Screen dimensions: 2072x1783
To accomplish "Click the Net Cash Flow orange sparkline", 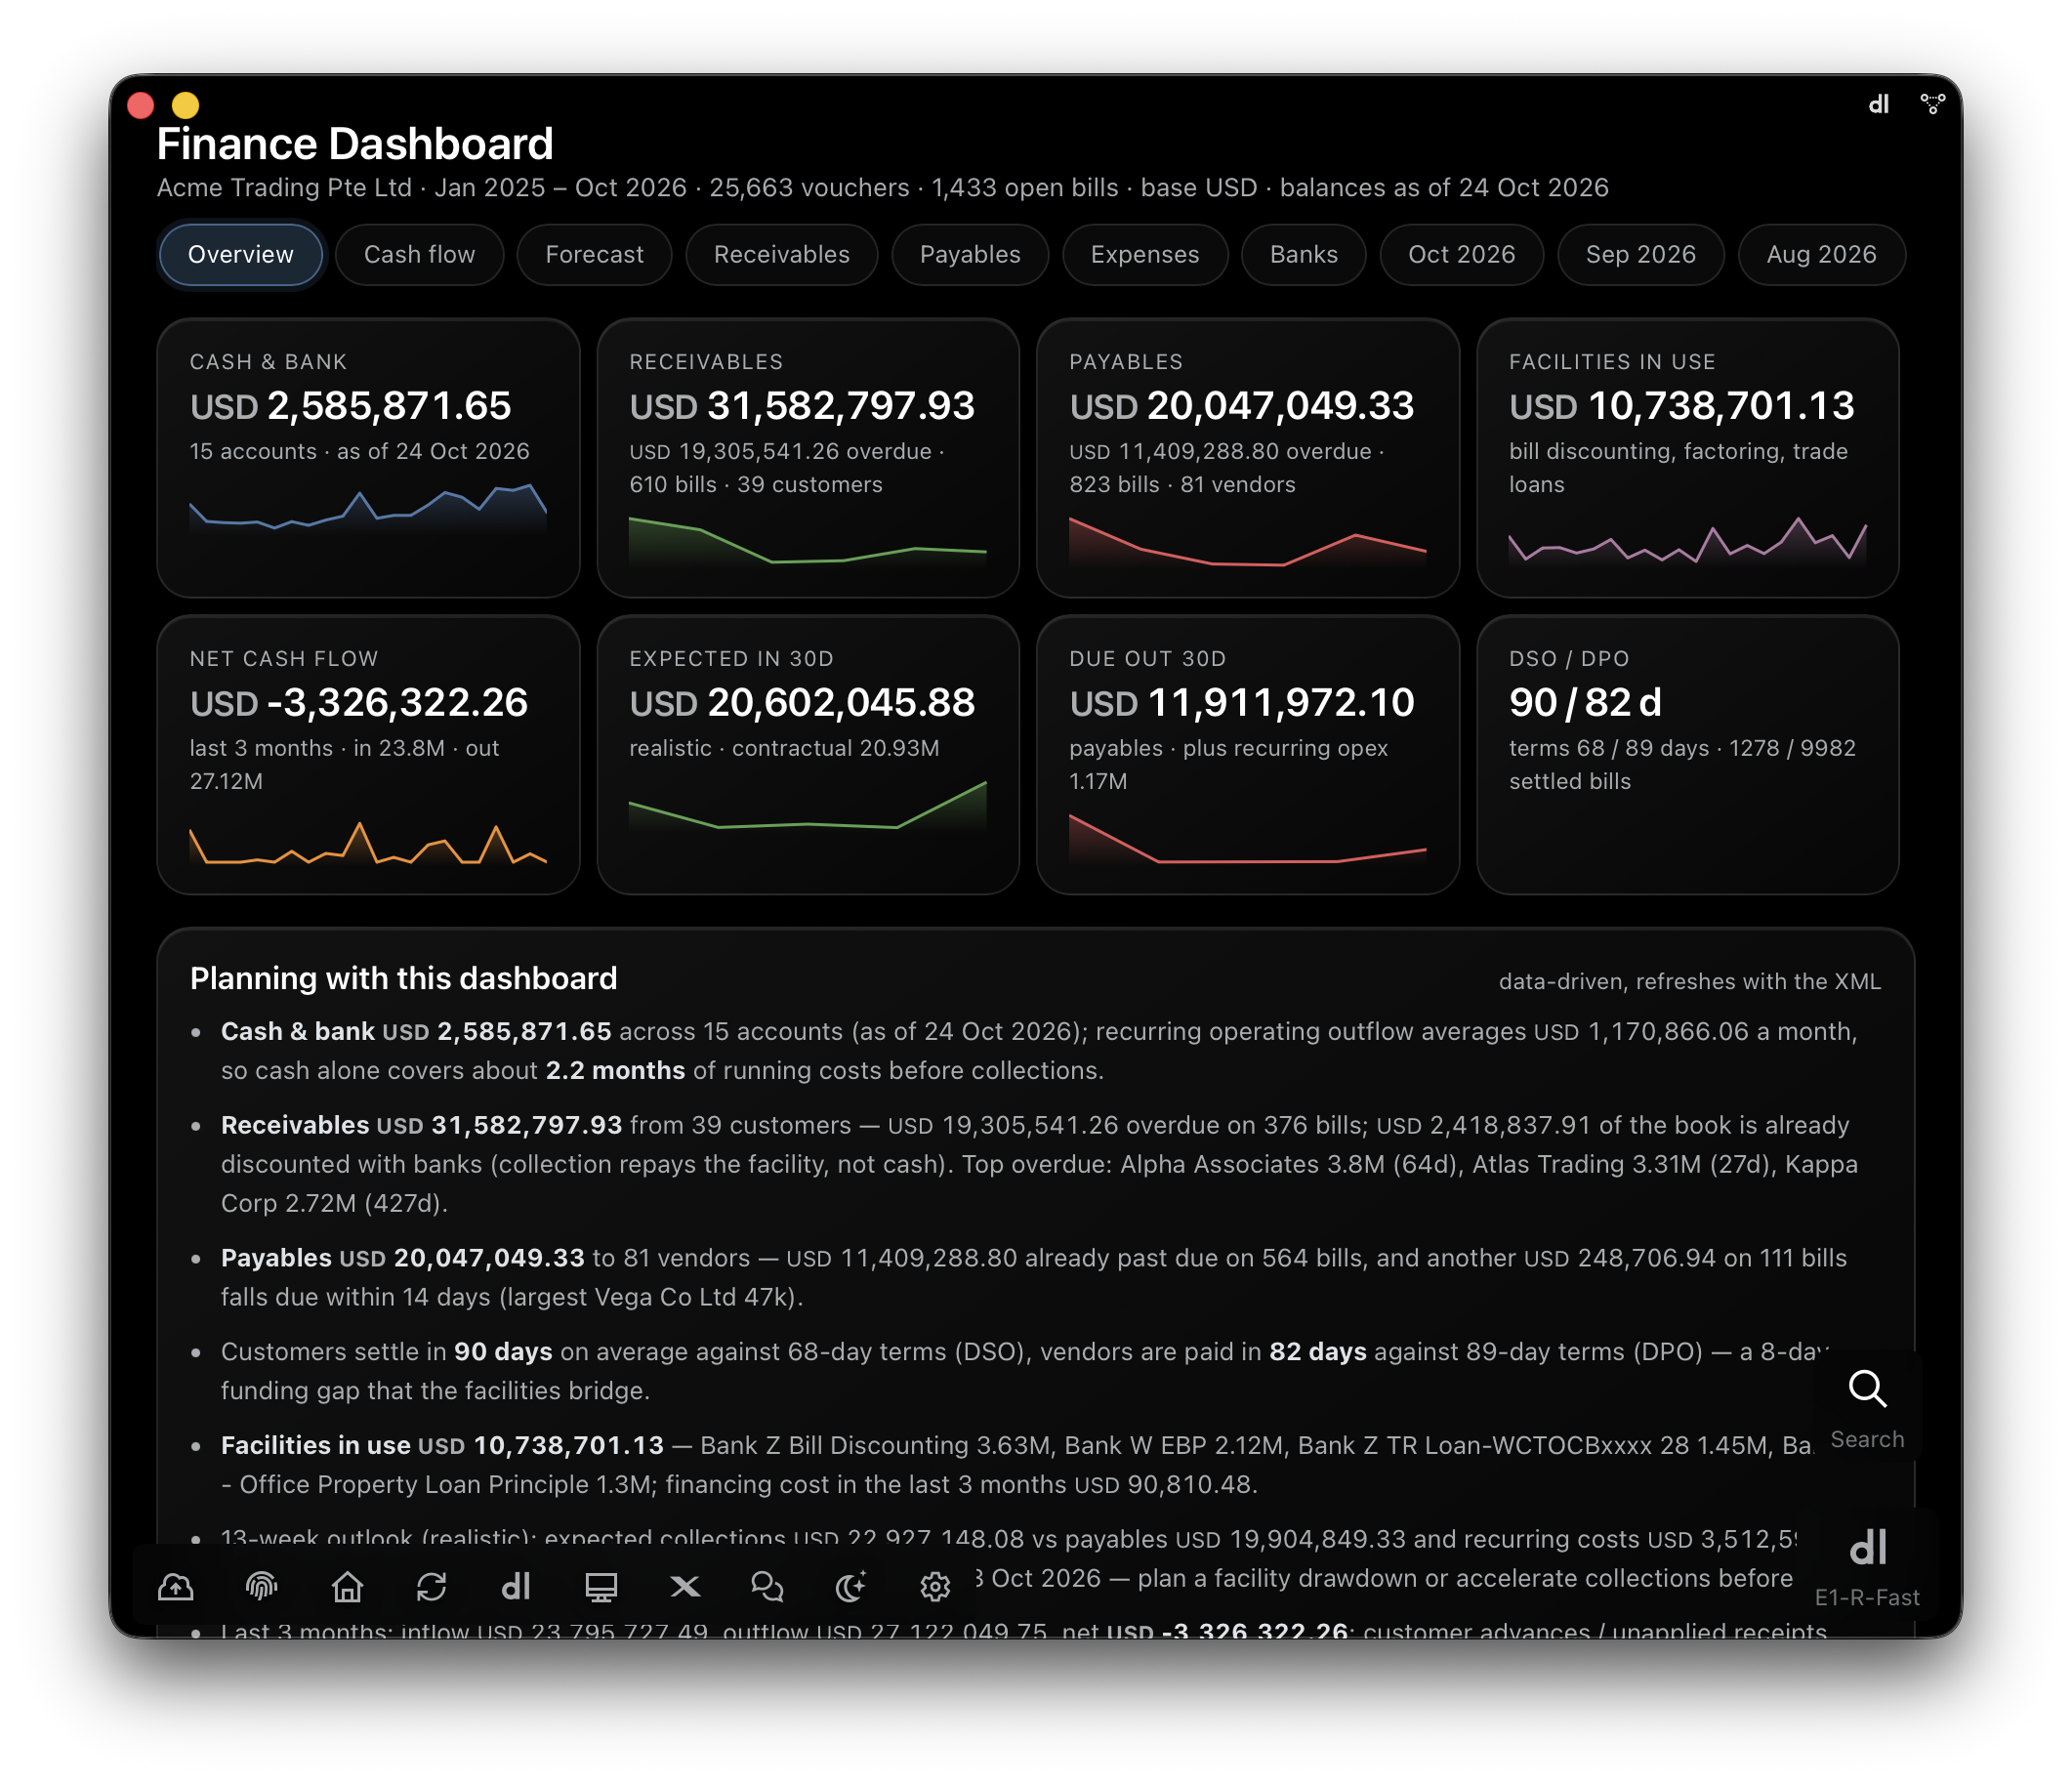I will [368, 843].
